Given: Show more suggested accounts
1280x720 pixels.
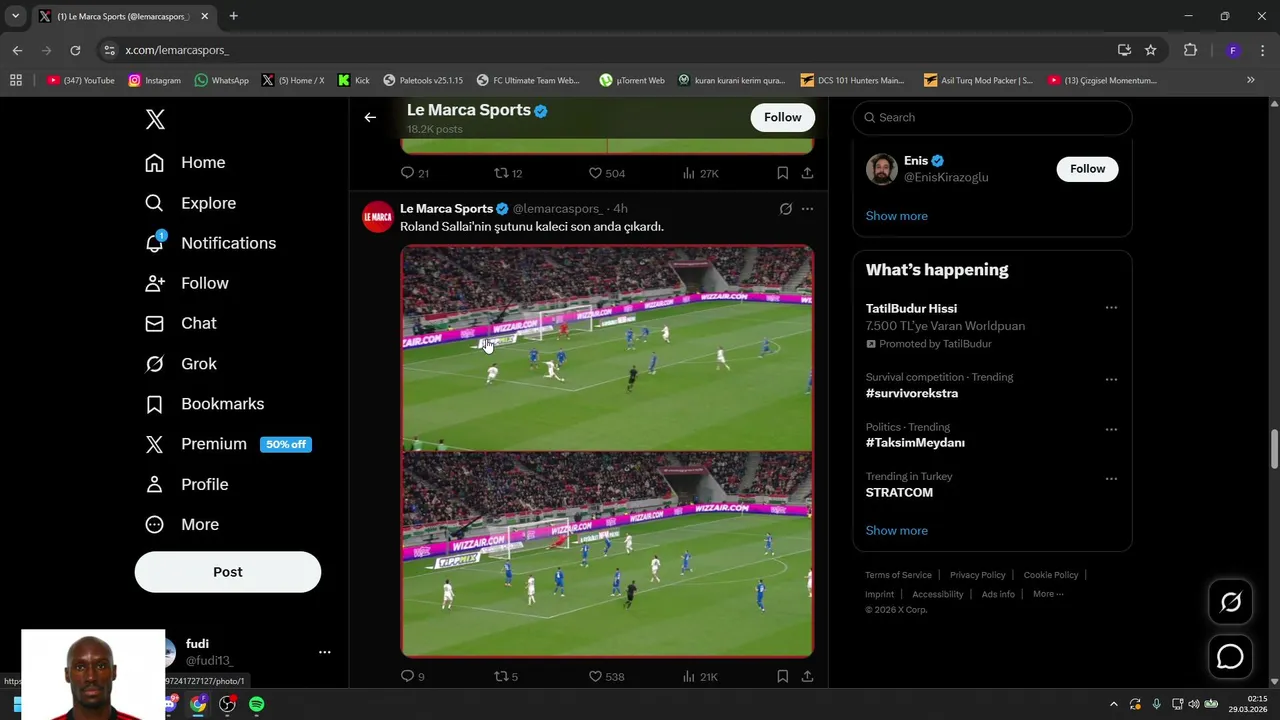Looking at the screenshot, I should (896, 216).
